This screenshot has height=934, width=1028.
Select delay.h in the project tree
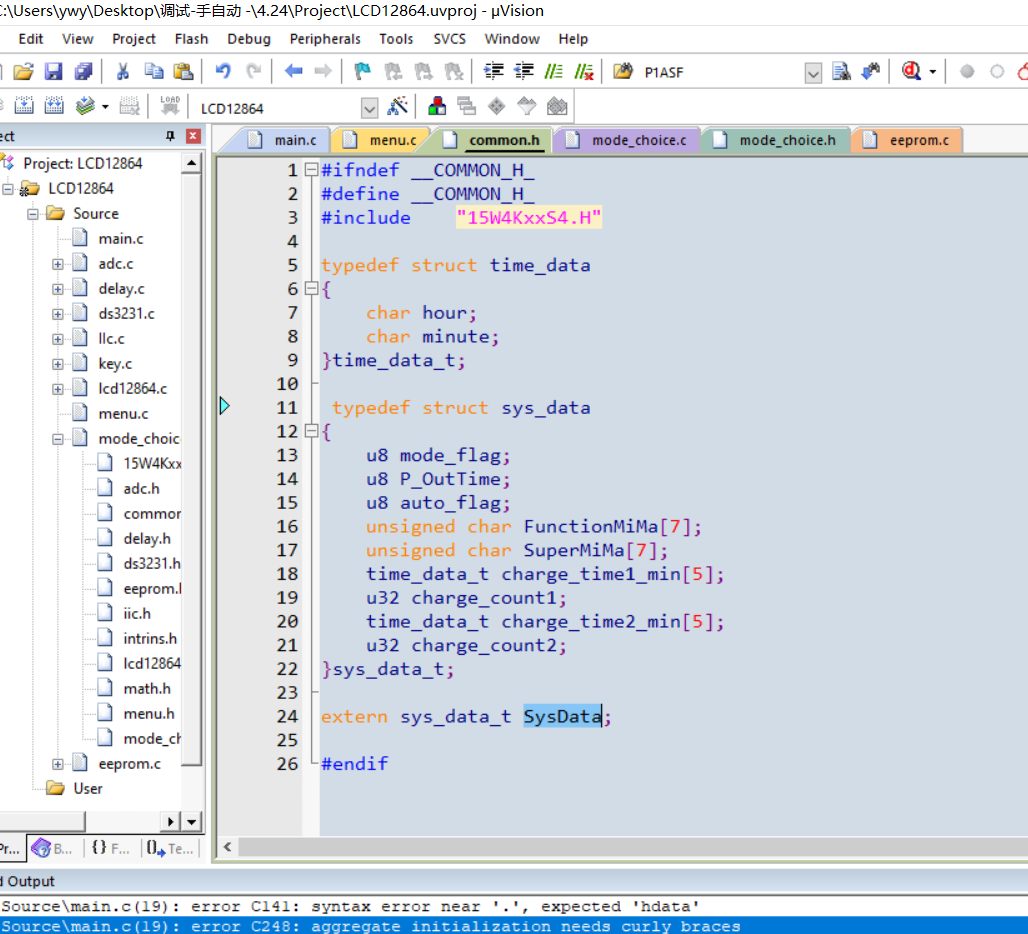click(146, 539)
